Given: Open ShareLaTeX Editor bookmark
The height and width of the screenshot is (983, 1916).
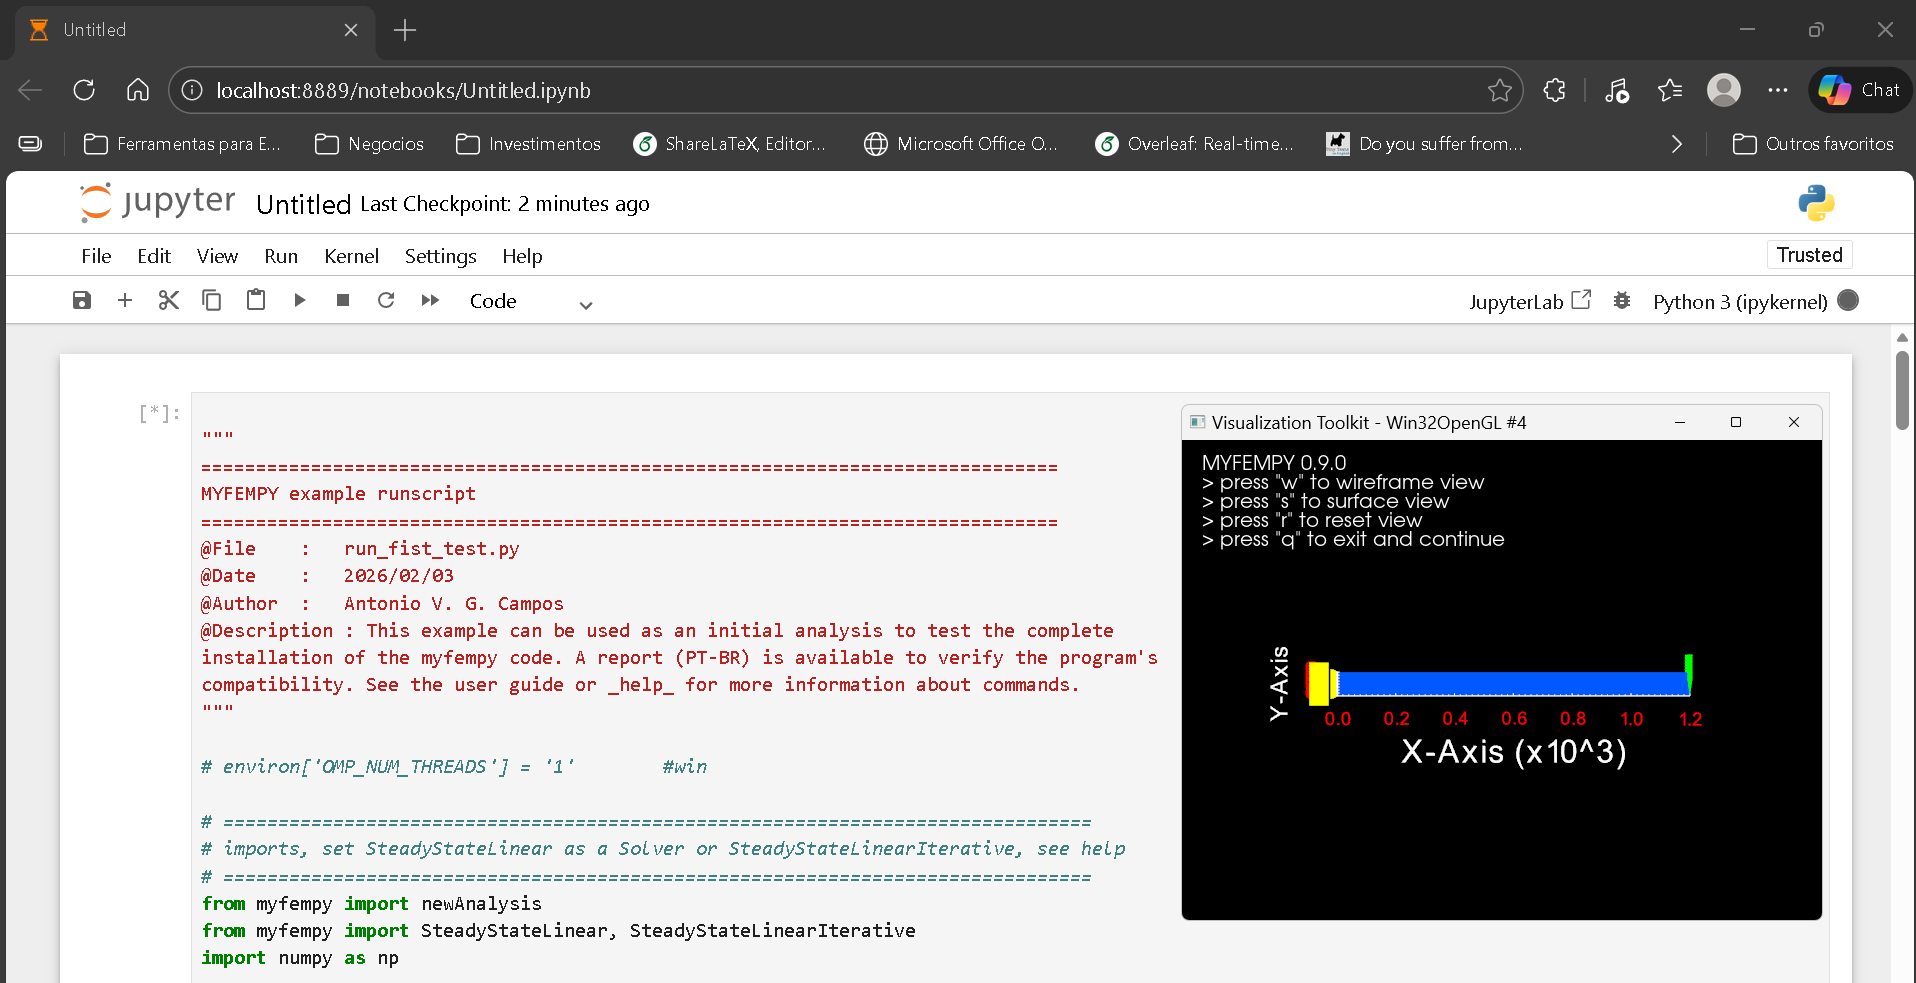Looking at the screenshot, I should 730,144.
